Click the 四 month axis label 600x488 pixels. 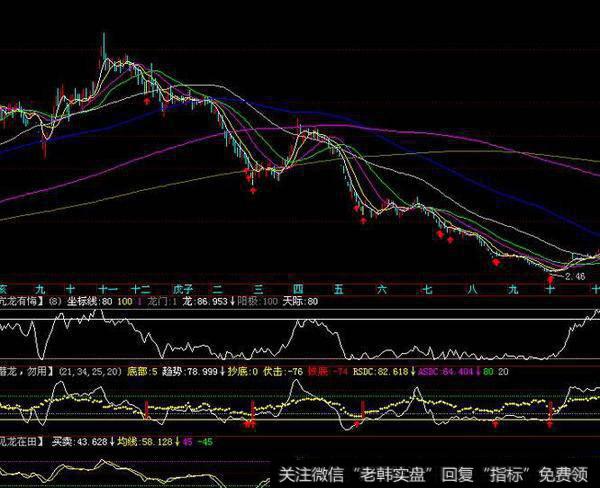(x=297, y=288)
